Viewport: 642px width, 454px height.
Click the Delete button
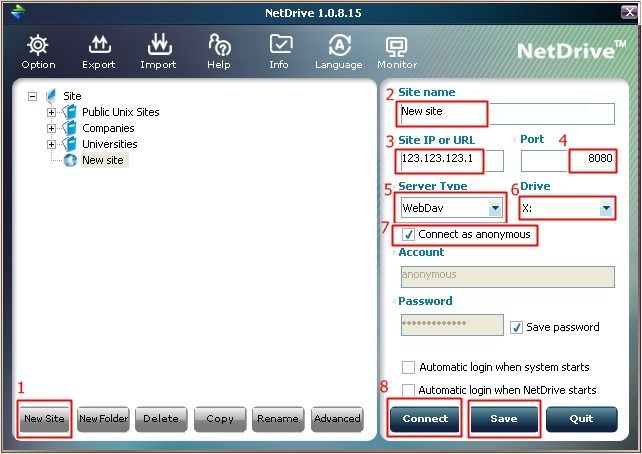pos(161,419)
